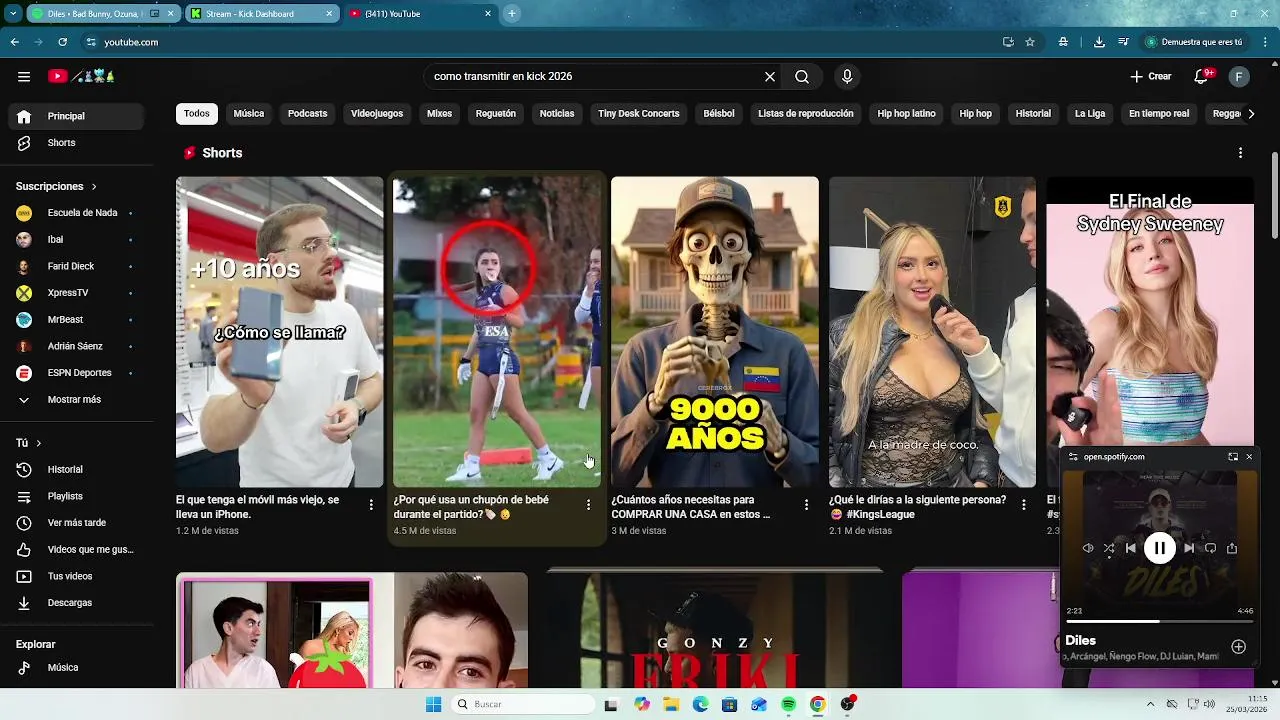Viewport: 1280px width, 720px height.
Task: Pause the Spotify mini player track
Action: [1159, 548]
